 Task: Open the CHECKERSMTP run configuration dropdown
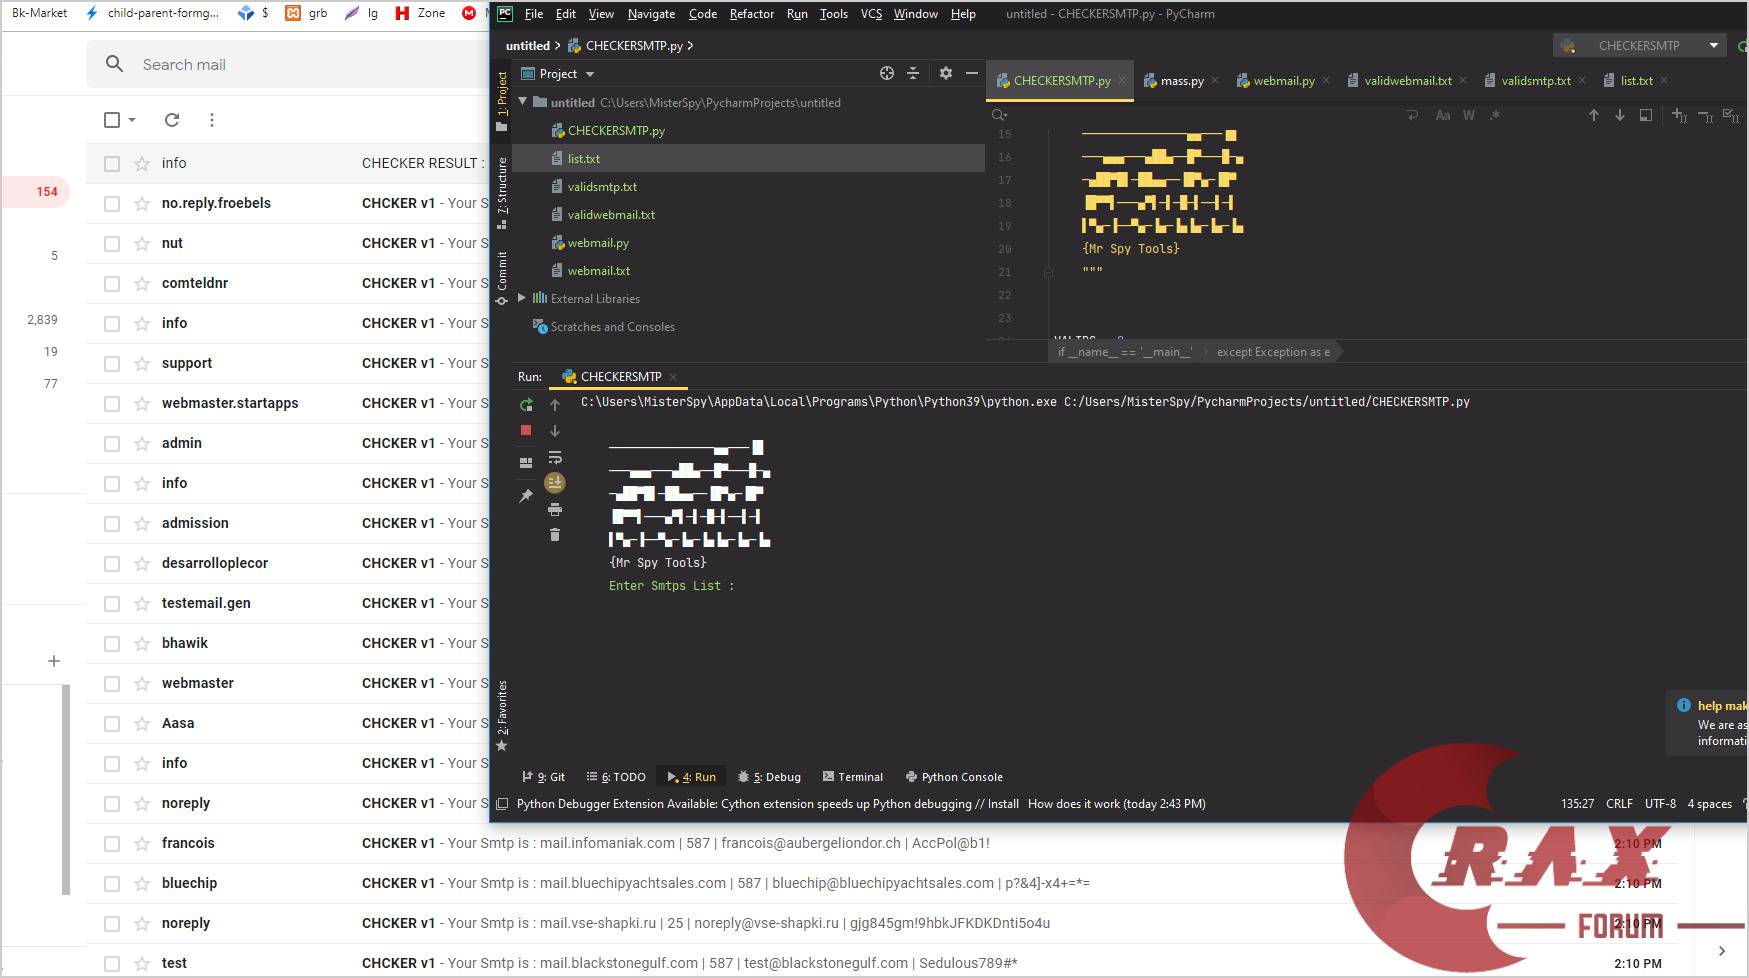click(1639, 46)
